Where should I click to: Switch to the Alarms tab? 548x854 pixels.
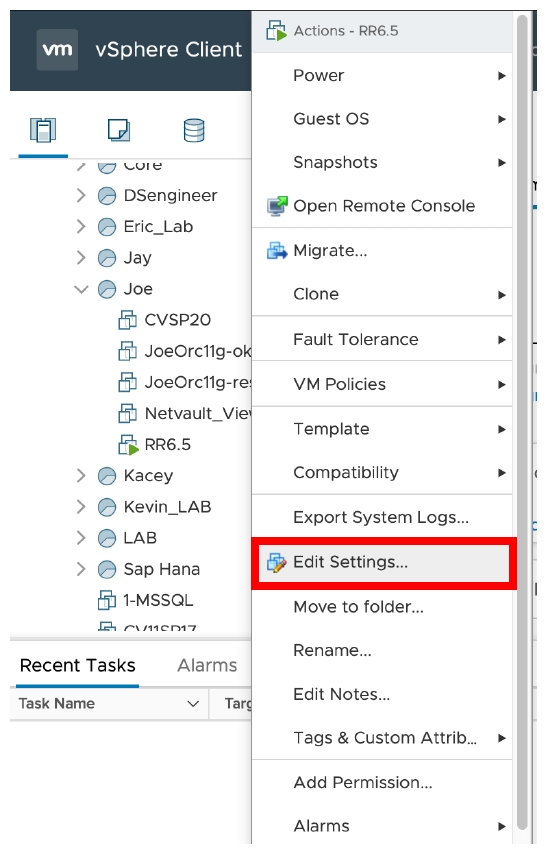[x=207, y=665]
